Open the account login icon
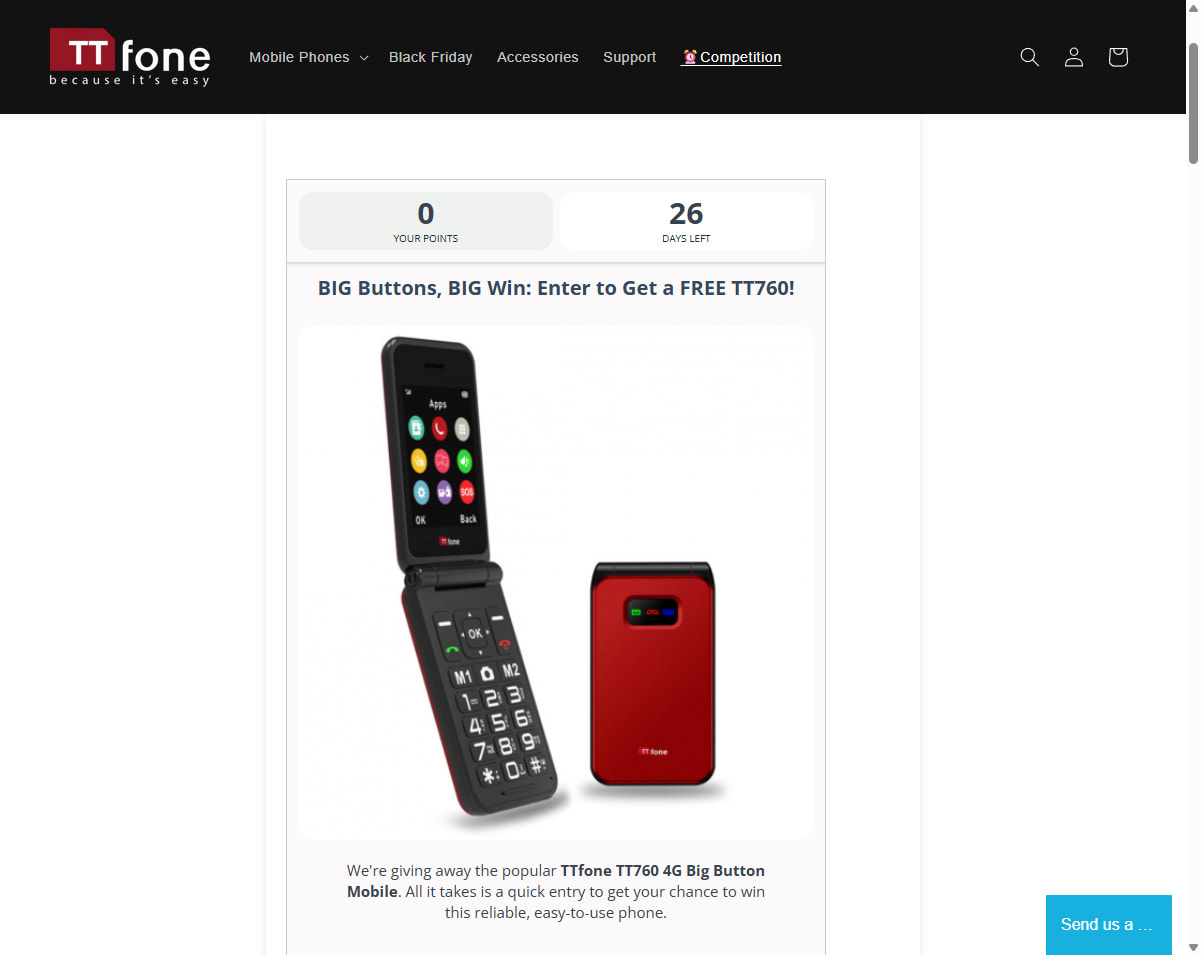1201x955 pixels. pyautogui.click(x=1074, y=57)
